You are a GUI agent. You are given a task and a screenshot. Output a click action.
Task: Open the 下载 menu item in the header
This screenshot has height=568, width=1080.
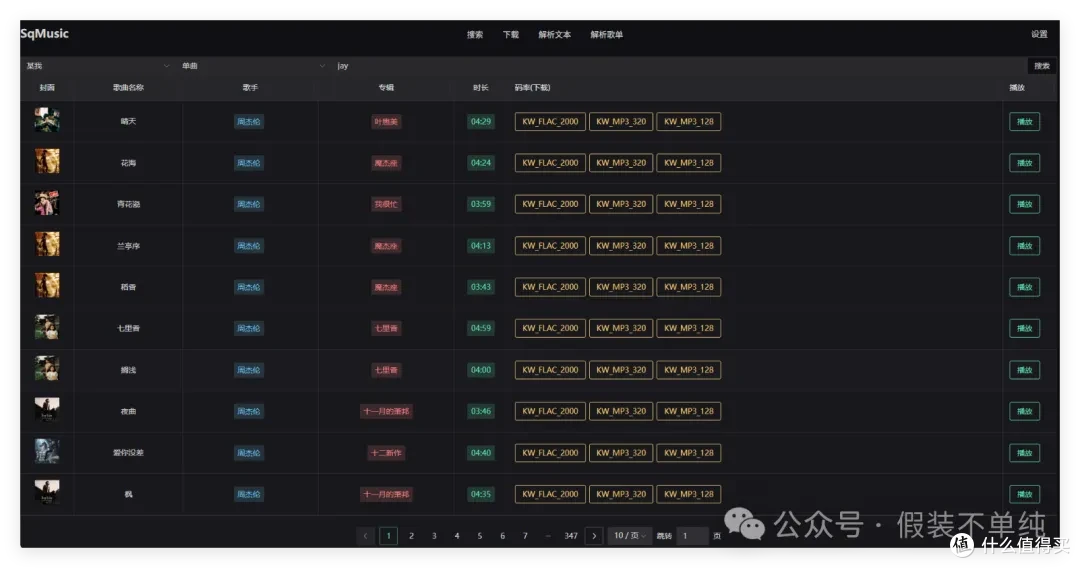click(510, 34)
